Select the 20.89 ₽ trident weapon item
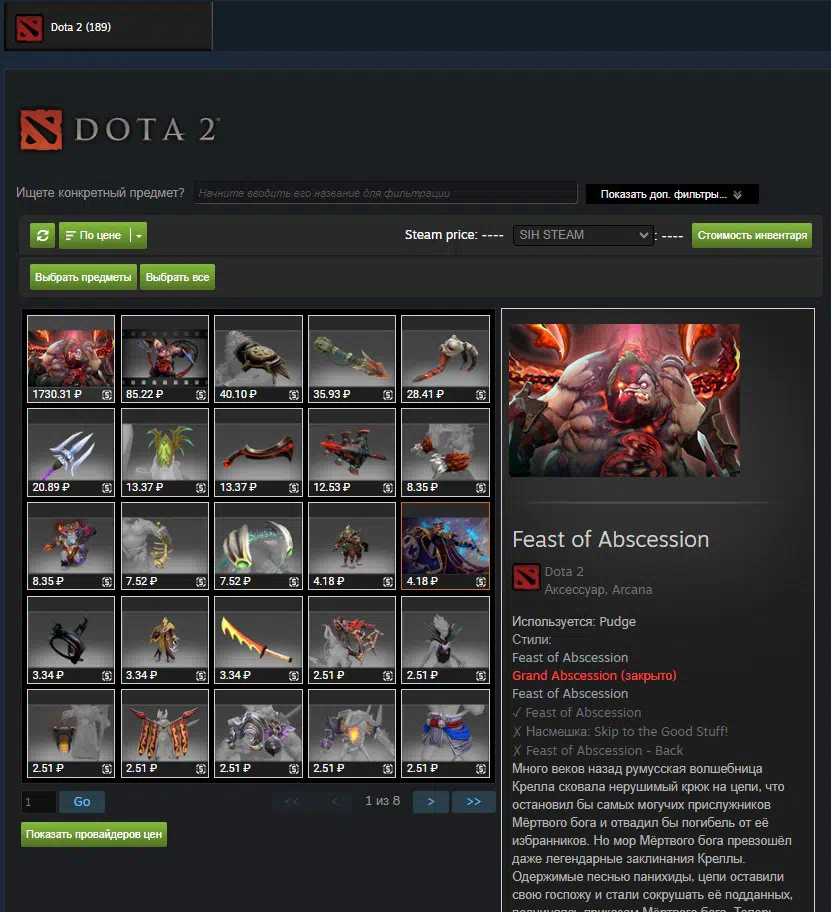 tap(71, 452)
